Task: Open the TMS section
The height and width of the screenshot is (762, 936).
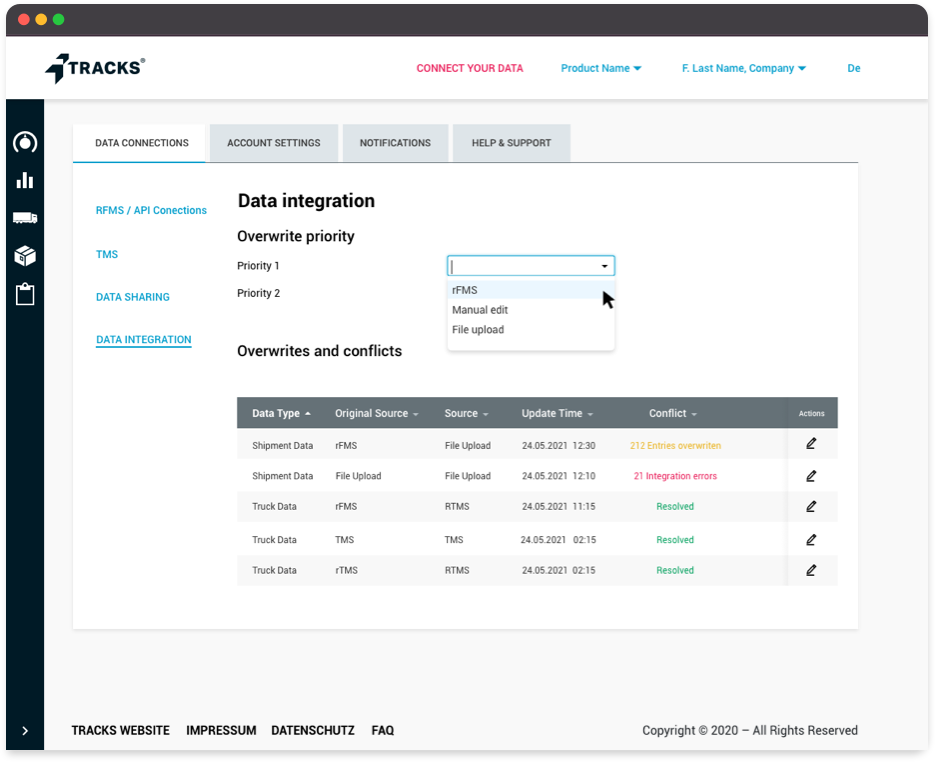Action: point(107,254)
